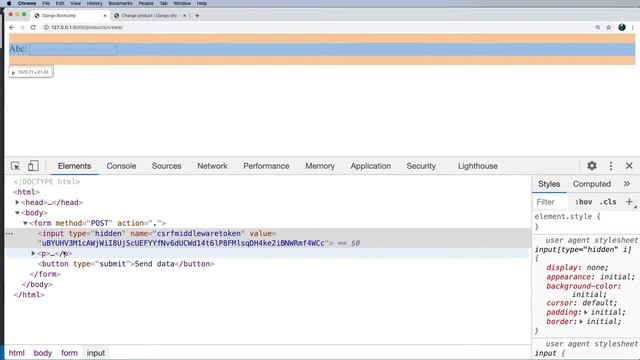Image resolution: width=640 pixels, height=360 pixels.
Task: Close the Django Bootcamp tab
Action: (x=105, y=16)
